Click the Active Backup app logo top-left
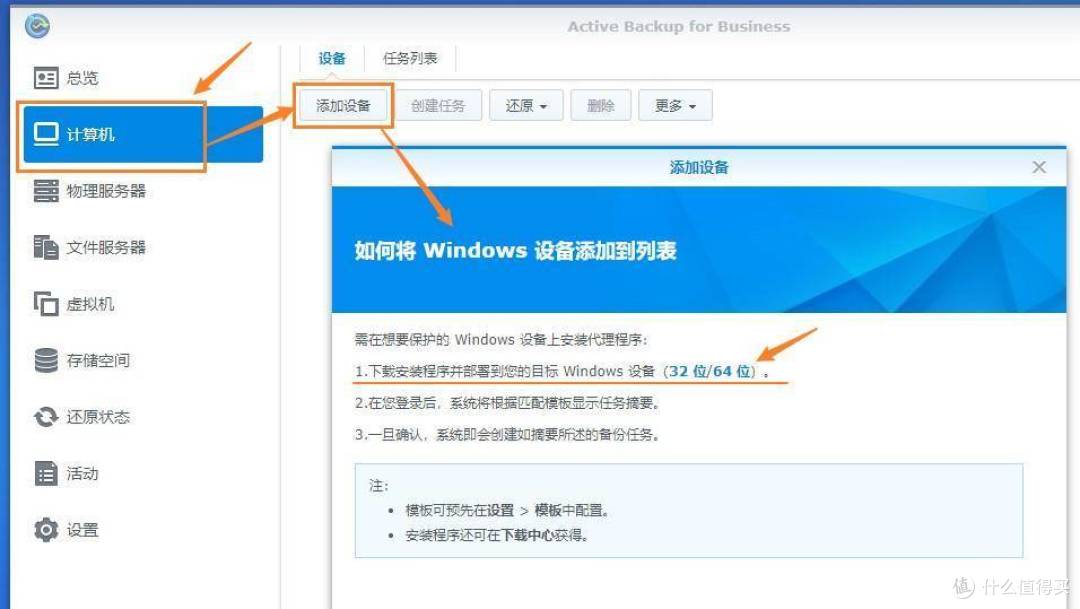This screenshot has height=609, width=1080. coord(37,26)
